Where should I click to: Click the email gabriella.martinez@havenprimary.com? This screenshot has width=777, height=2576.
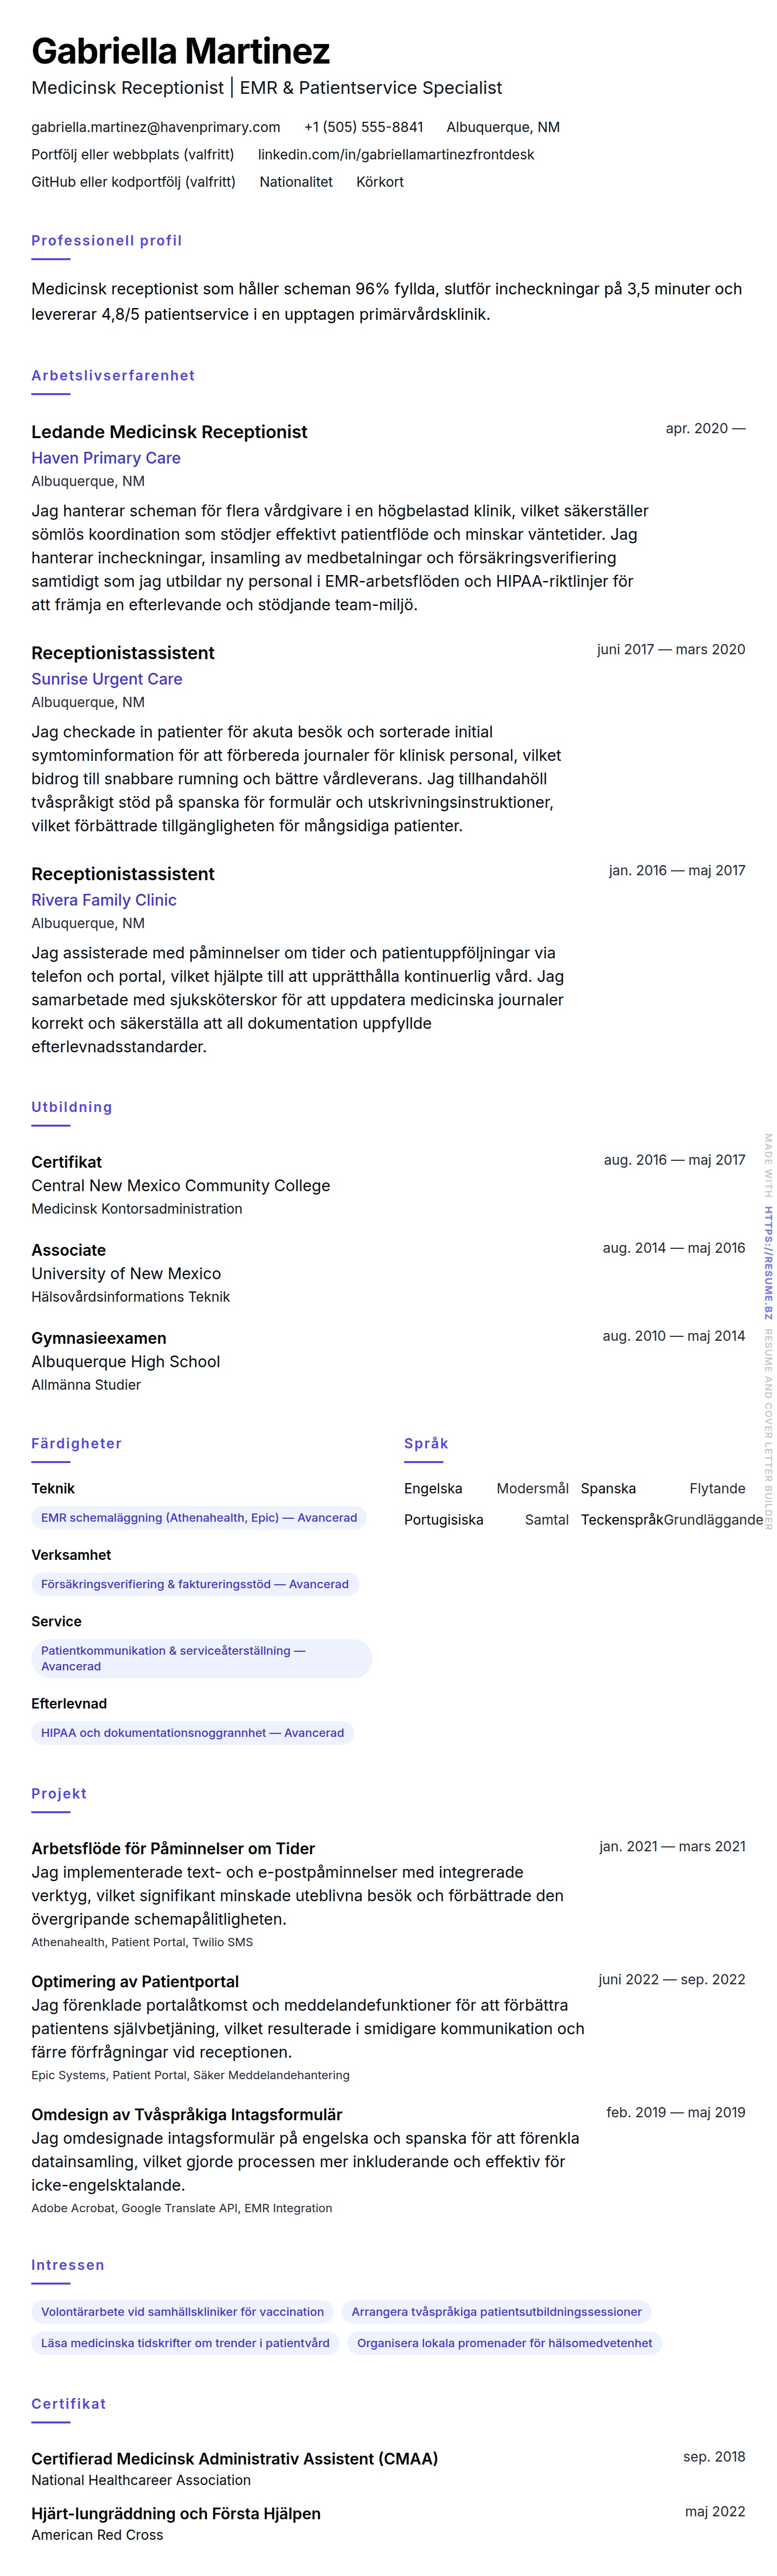155,127
